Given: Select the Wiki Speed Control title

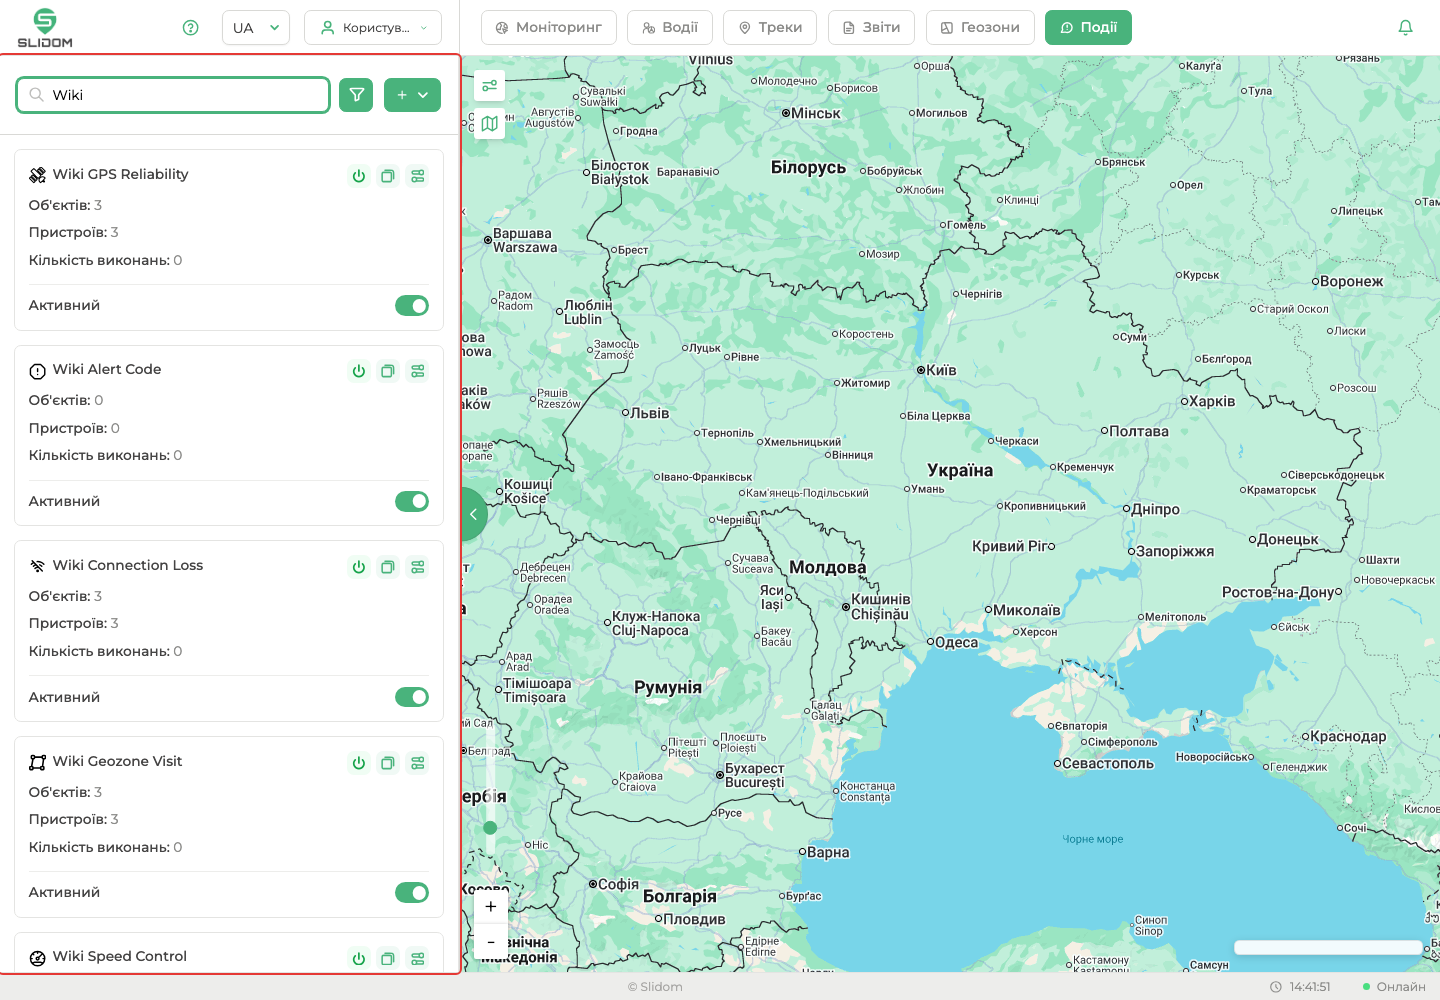Looking at the screenshot, I should coord(120,956).
